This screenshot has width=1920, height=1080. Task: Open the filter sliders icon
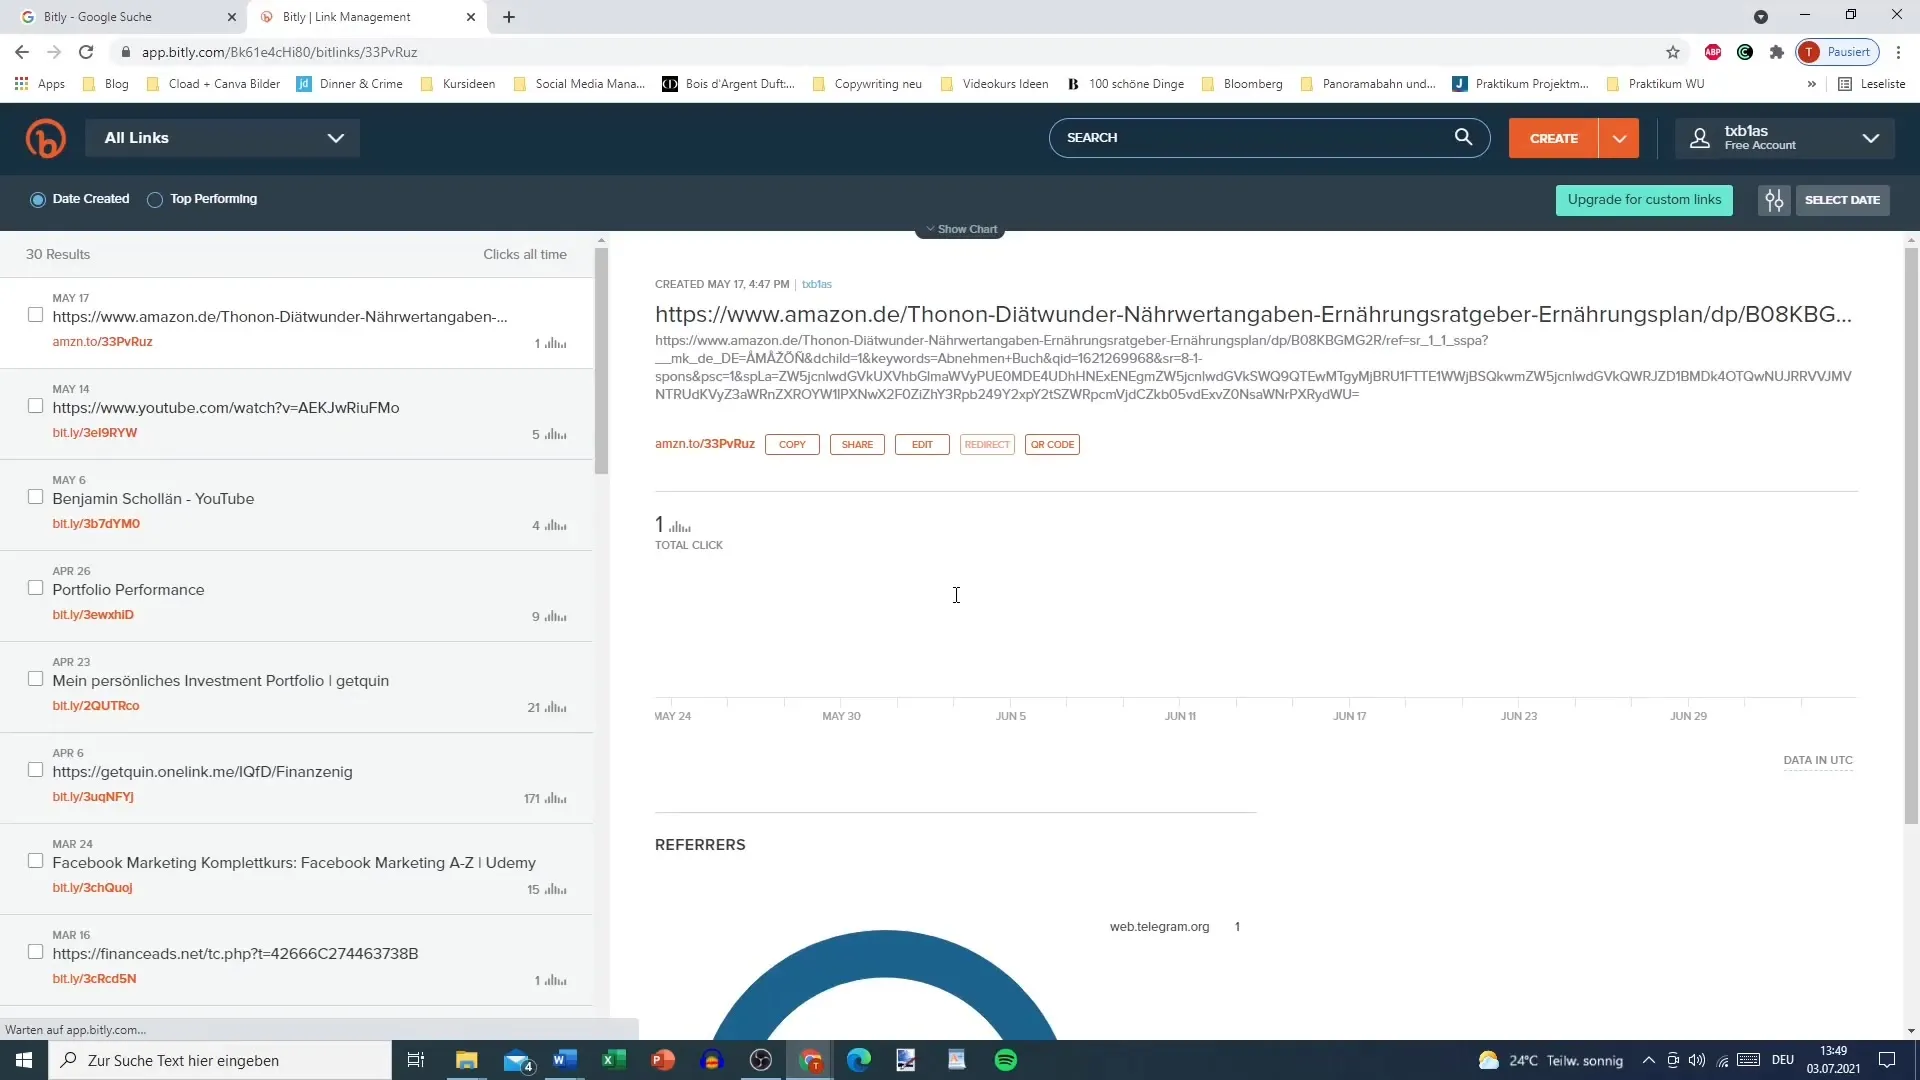coord(1774,200)
